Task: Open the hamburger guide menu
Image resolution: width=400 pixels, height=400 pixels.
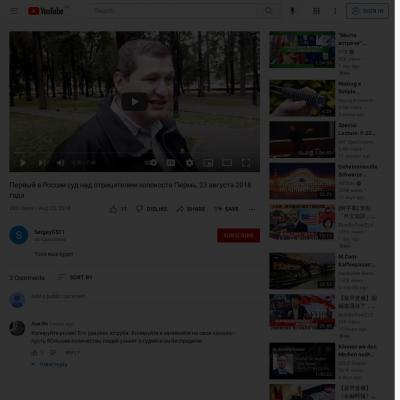Action: 14,11
